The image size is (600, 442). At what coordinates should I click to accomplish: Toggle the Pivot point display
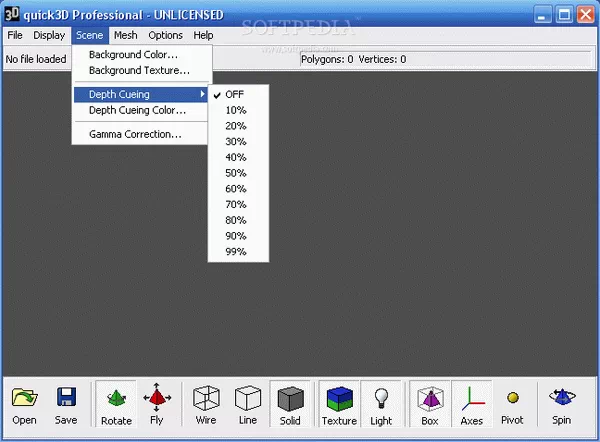coord(512,404)
